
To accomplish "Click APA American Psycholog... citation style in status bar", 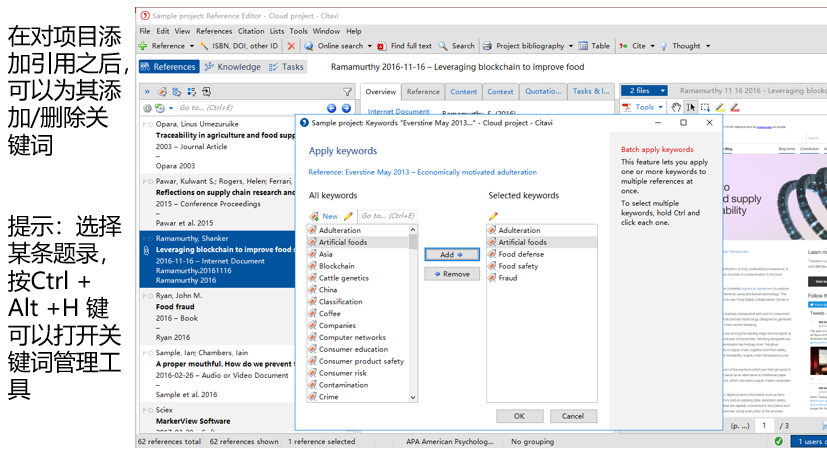I will click(x=449, y=441).
